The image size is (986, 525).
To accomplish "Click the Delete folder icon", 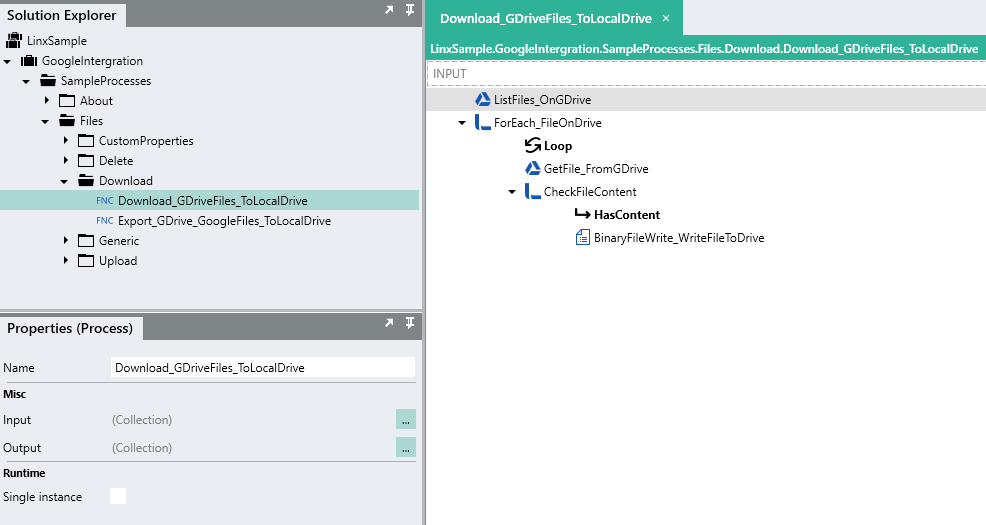I will (x=86, y=161).
